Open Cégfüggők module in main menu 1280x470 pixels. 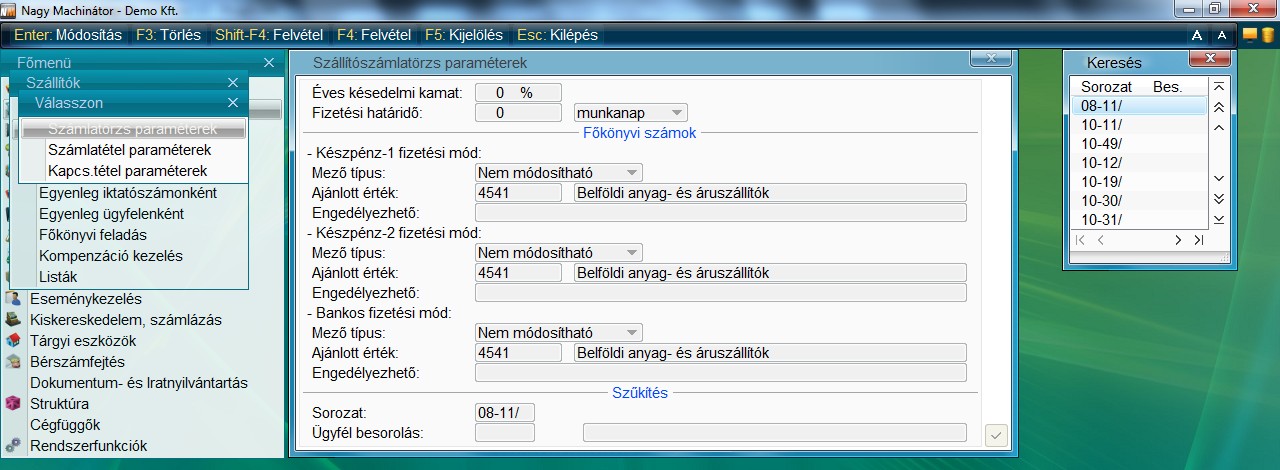(x=65, y=425)
